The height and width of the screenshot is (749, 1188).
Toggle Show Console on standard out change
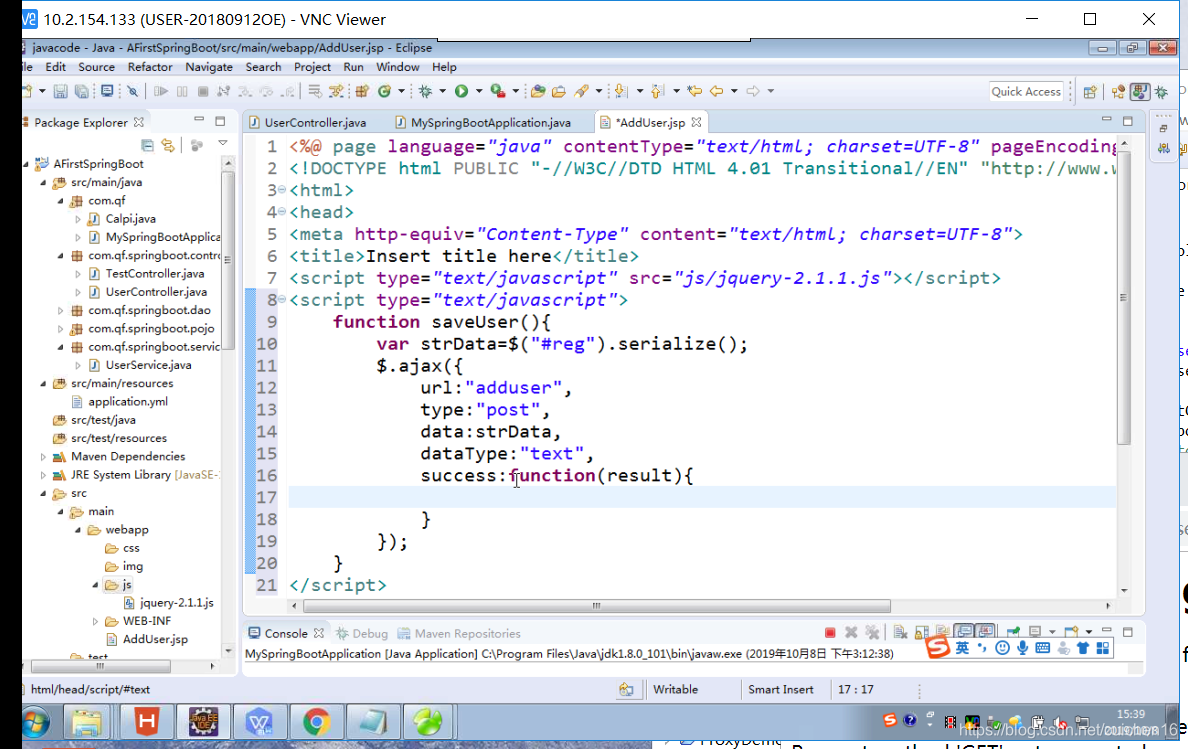click(964, 632)
